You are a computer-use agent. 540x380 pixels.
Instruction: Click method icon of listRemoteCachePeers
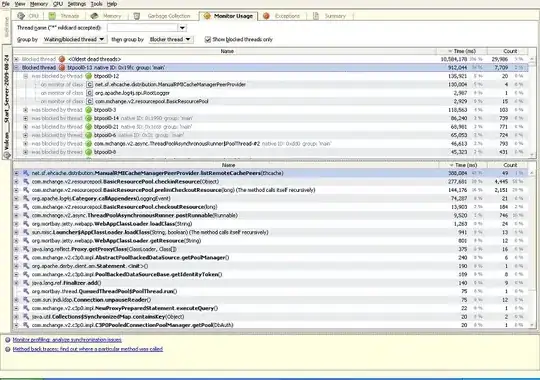26,173
